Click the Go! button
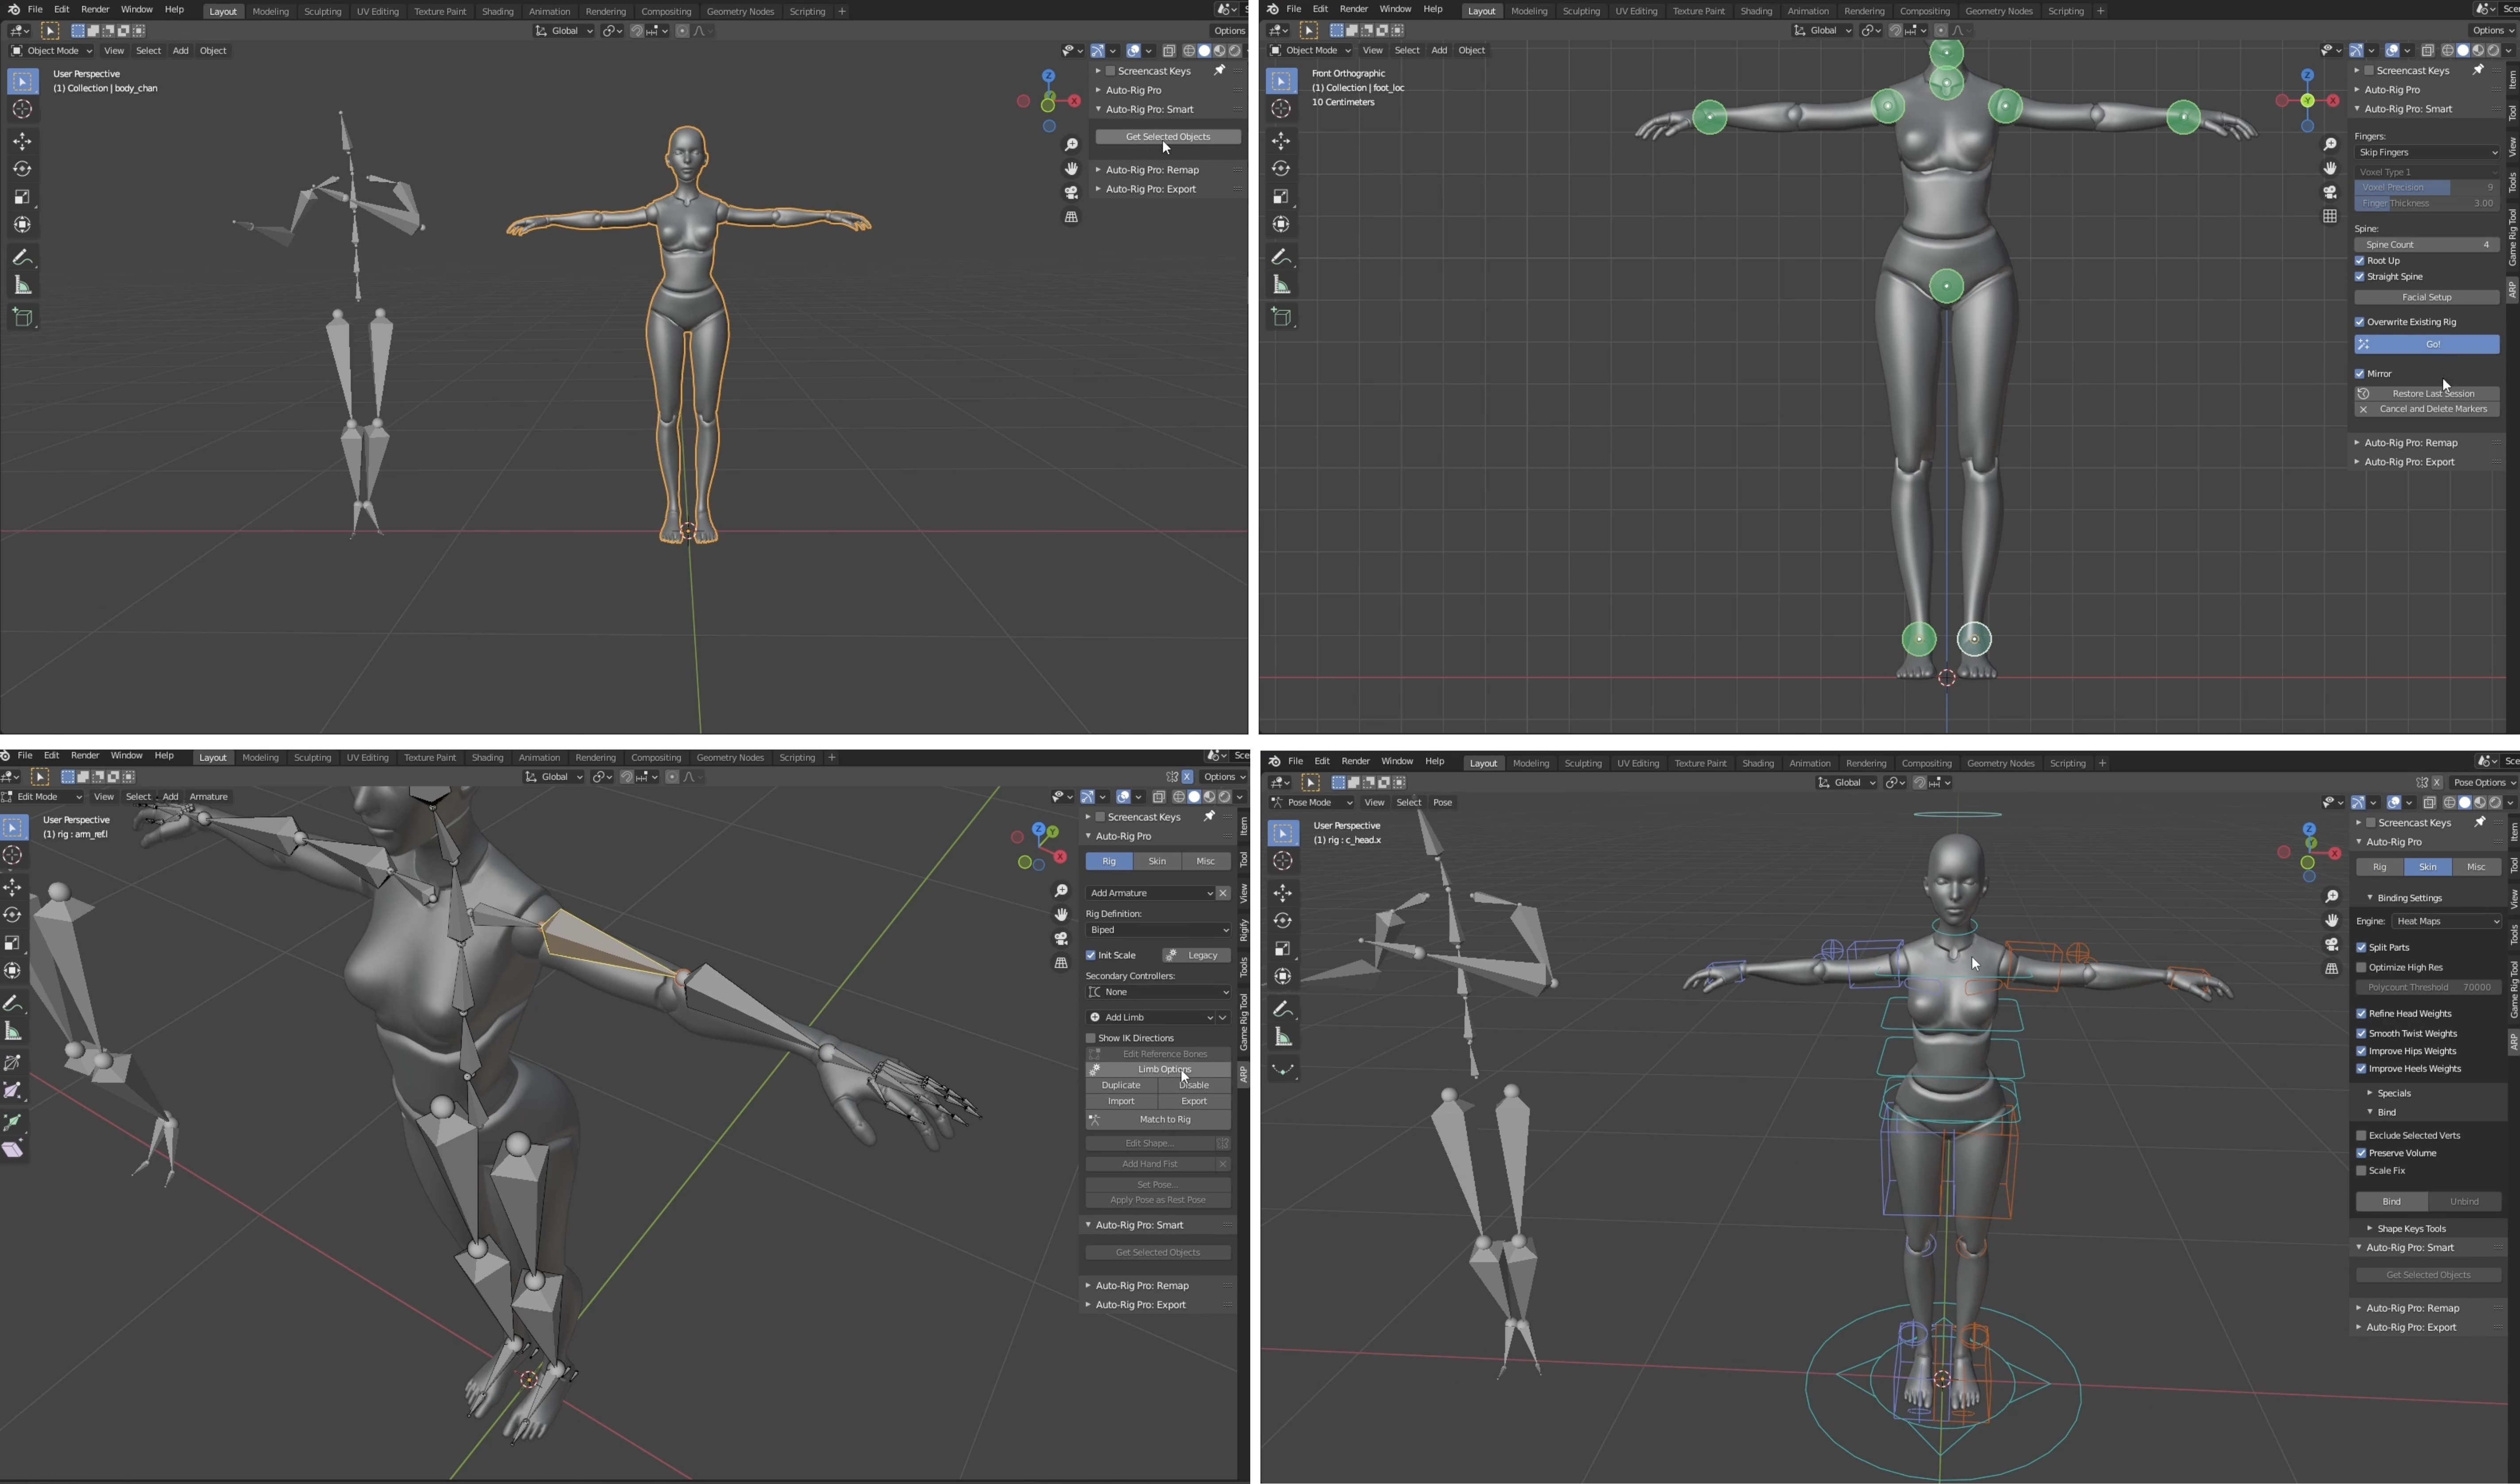Screen dimensions: 2520x1484 click(2427, 344)
